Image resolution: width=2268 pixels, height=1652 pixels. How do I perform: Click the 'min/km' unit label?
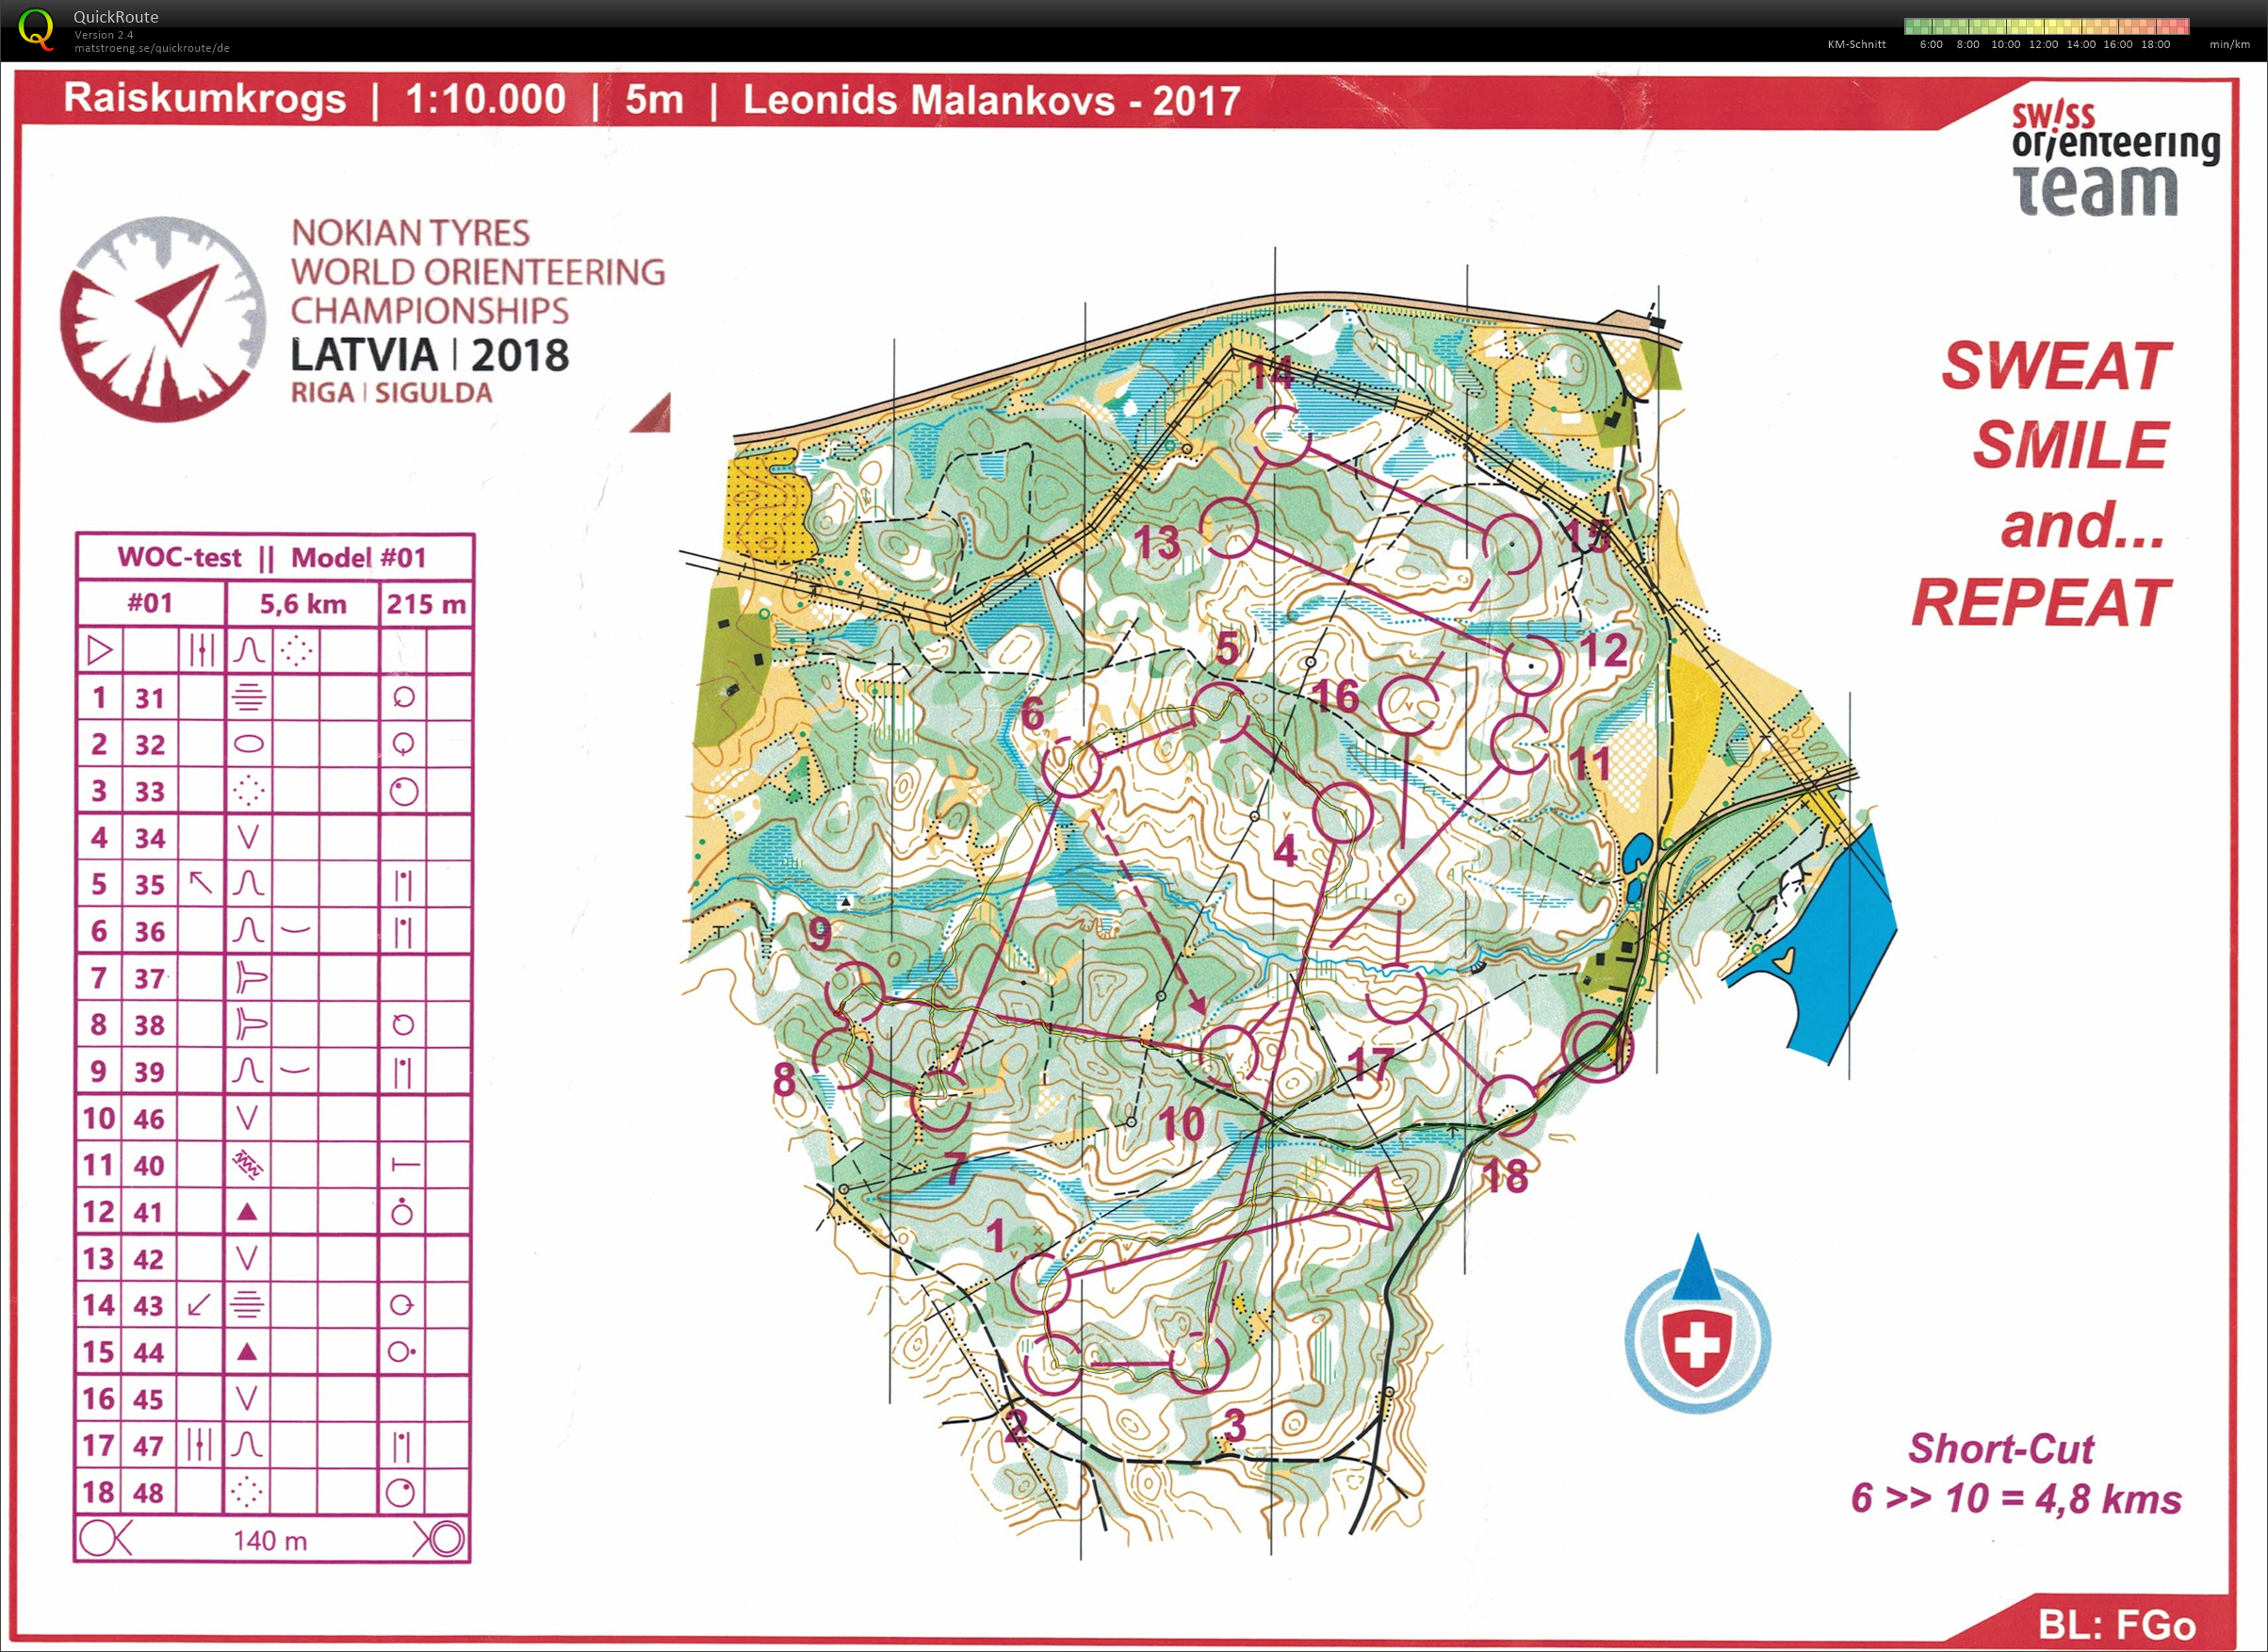(2229, 44)
